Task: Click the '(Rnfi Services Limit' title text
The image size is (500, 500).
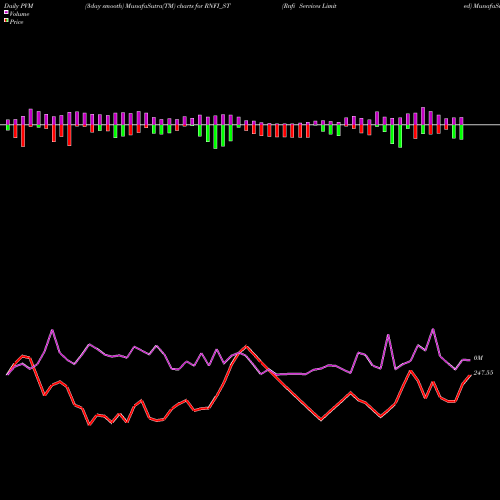Action: tap(309, 6)
